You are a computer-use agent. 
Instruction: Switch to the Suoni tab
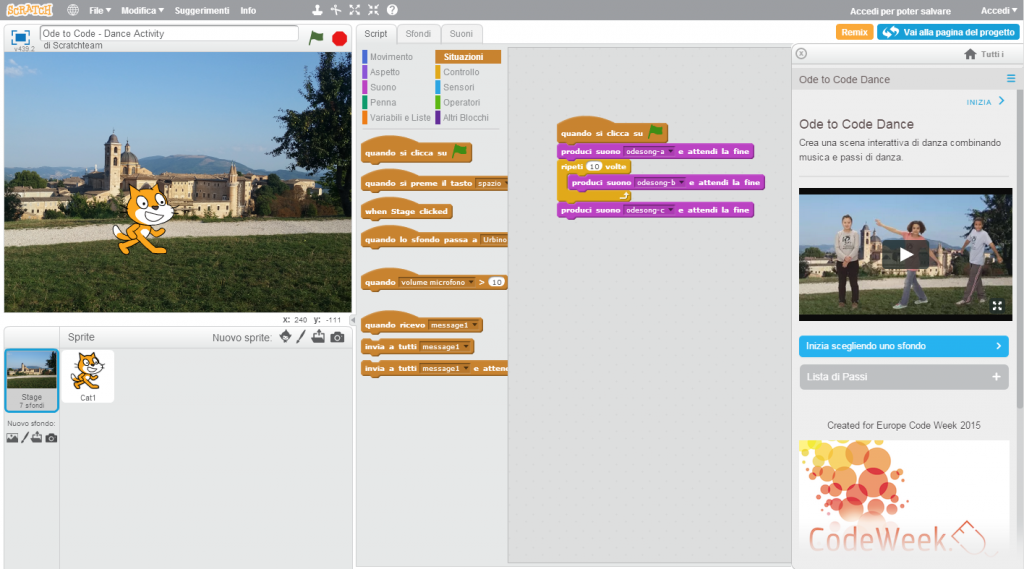[460, 34]
